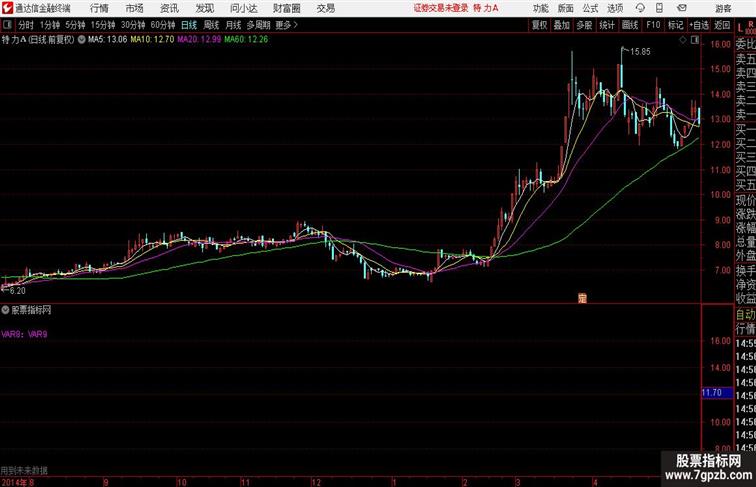
Task: Select the 月线 monthly chart tab
Action: [x=233, y=25]
